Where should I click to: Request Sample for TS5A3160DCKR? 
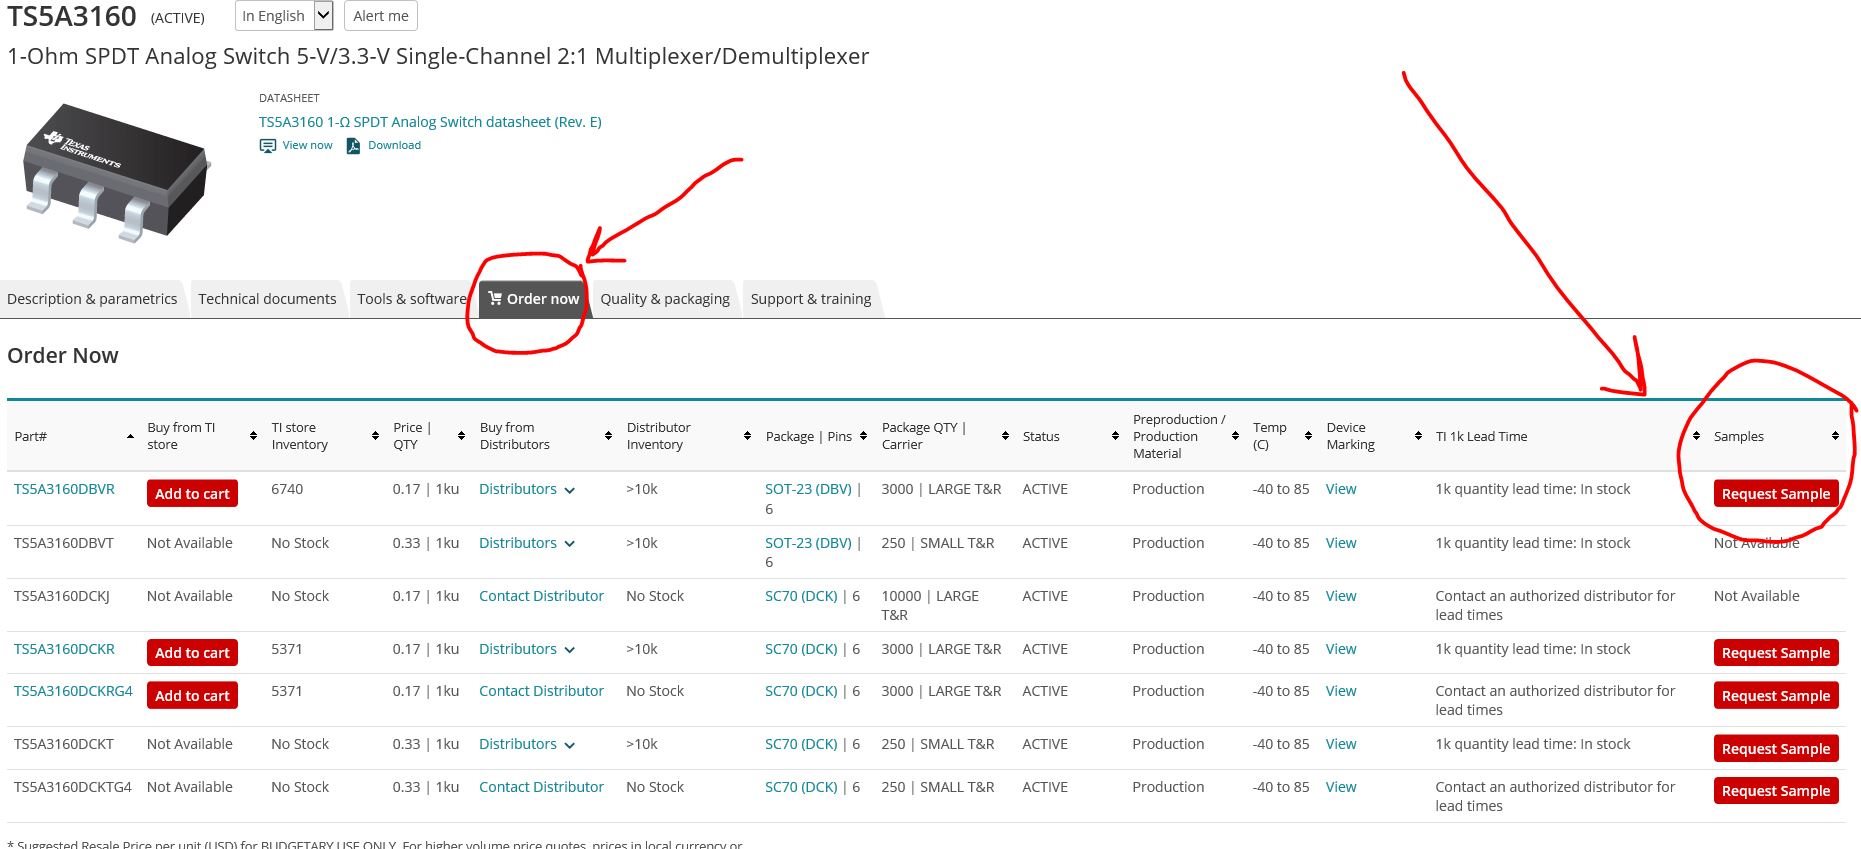coord(1776,653)
